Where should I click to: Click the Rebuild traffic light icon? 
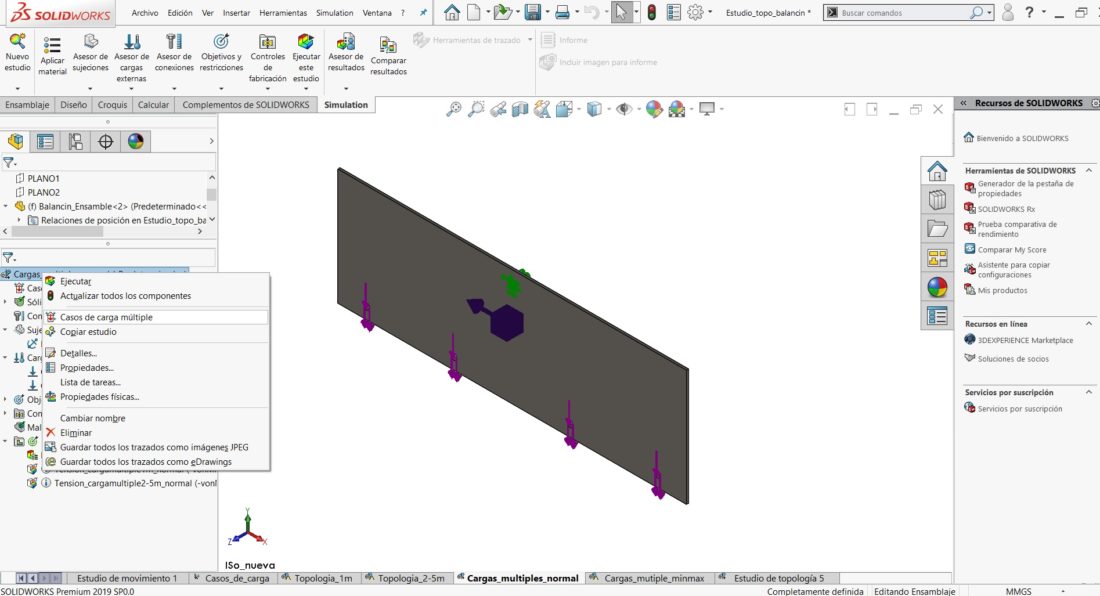tap(652, 12)
